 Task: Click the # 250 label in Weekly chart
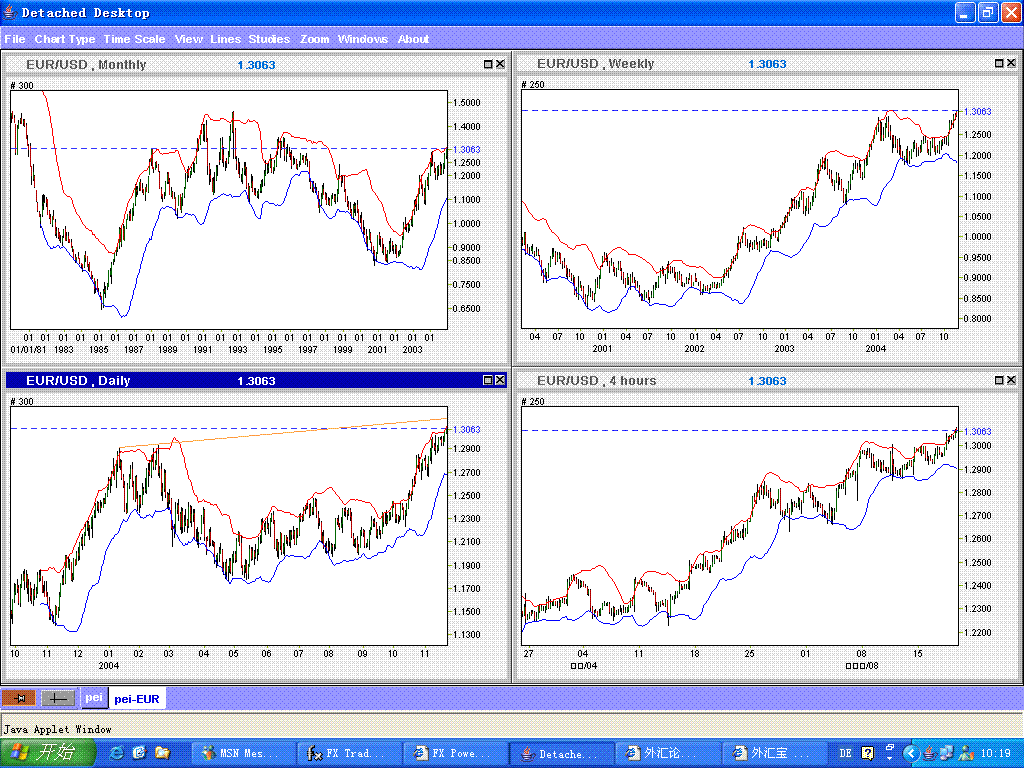[x=532, y=85]
